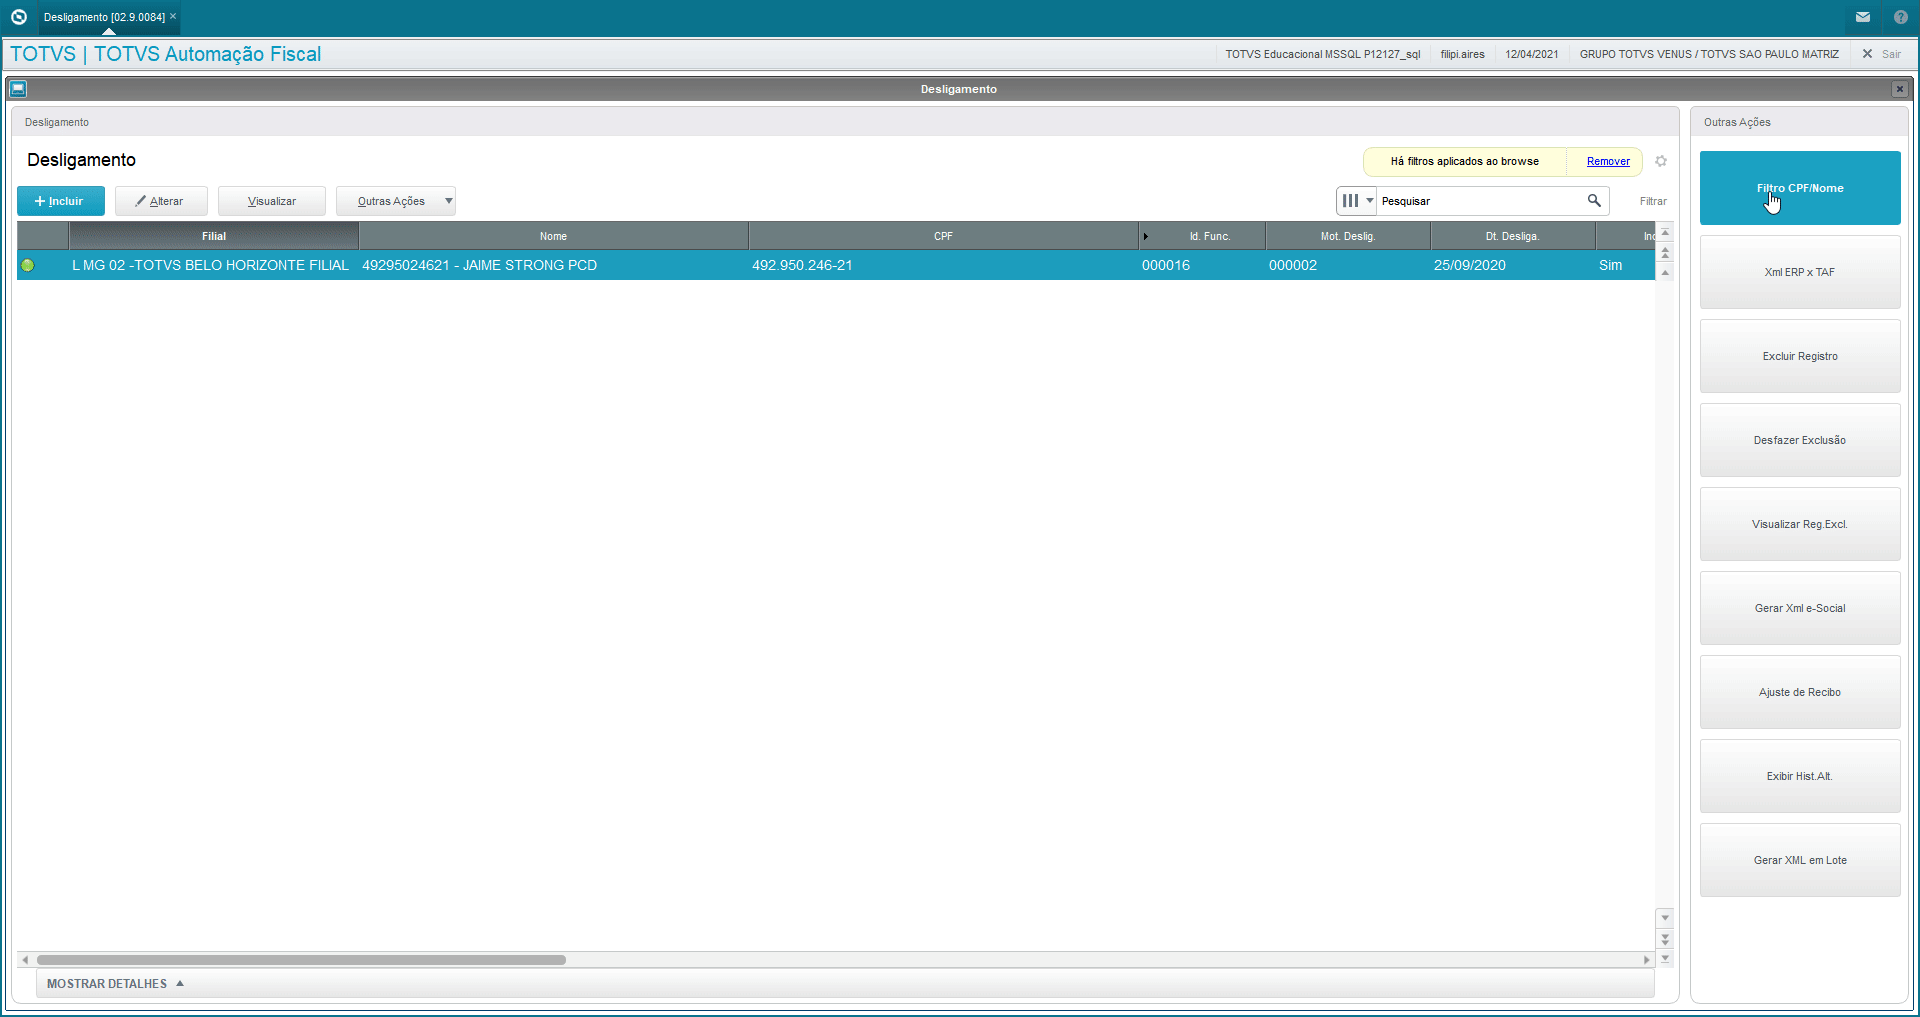Open the Outras Ações dropdown
The width and height of the screenshot is (1920, 1017).
pos(396,201)
